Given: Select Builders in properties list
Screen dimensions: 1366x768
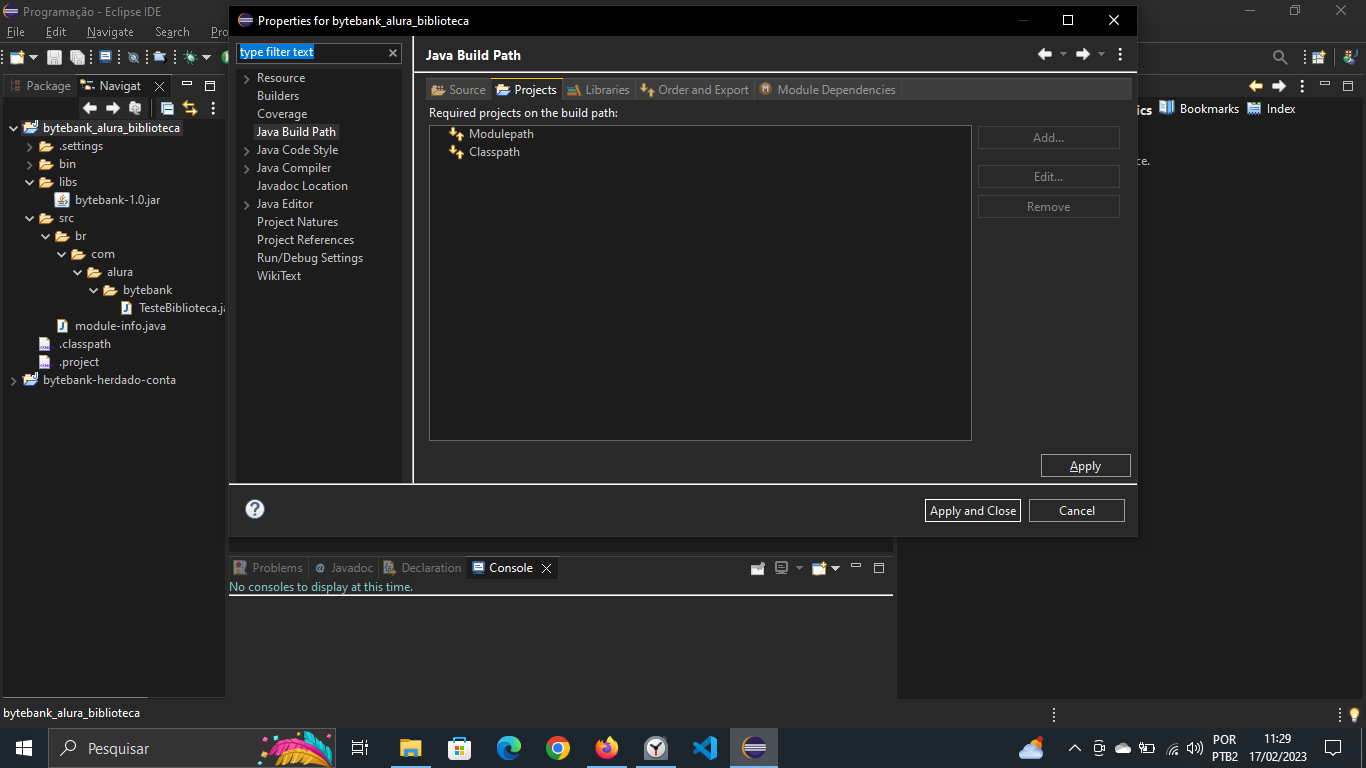Looking at the screenshot, I should point(278,96).
